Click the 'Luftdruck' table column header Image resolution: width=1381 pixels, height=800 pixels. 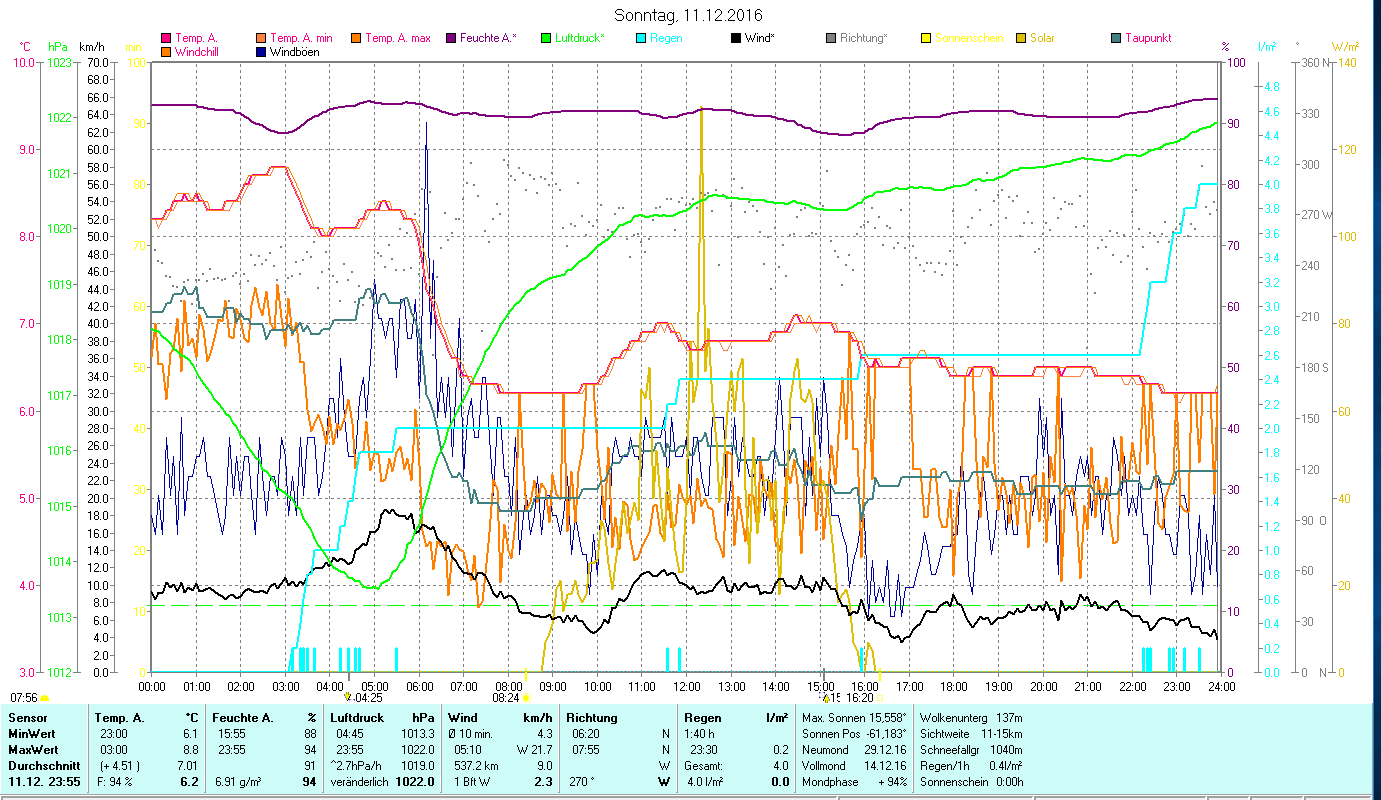tap(357, 718)
